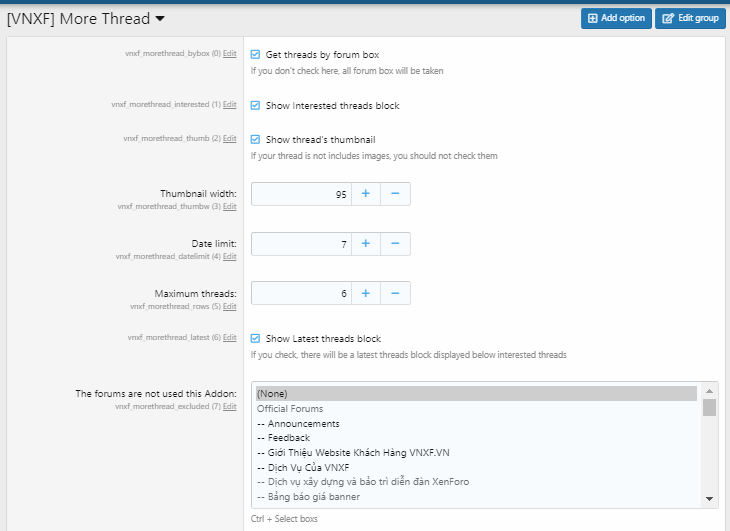The image size is (730, 531).
Task: Decrease the Date limit value
Action: click(x=395, y=243)
